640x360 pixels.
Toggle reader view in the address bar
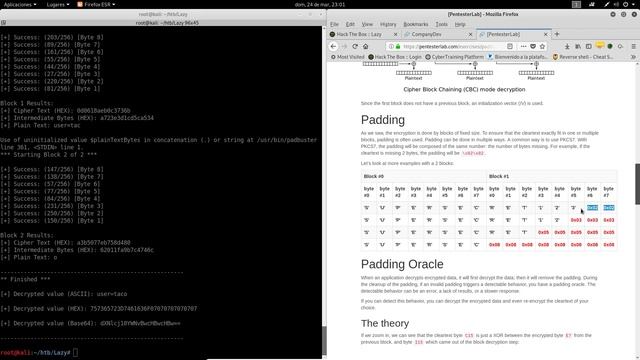point(510,46)
